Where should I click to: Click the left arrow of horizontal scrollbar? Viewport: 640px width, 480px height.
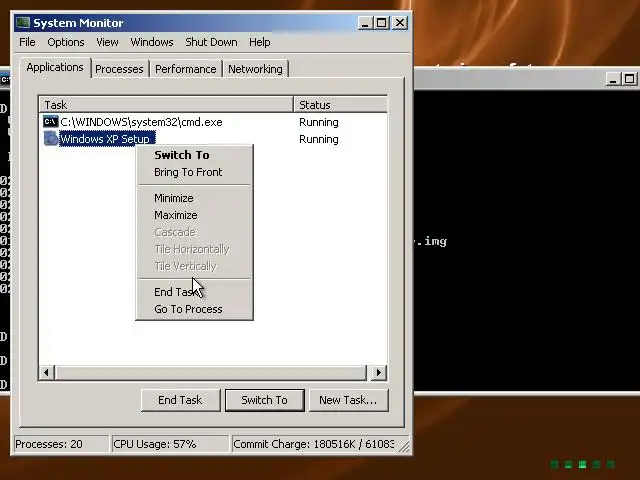tap(47, 373)
